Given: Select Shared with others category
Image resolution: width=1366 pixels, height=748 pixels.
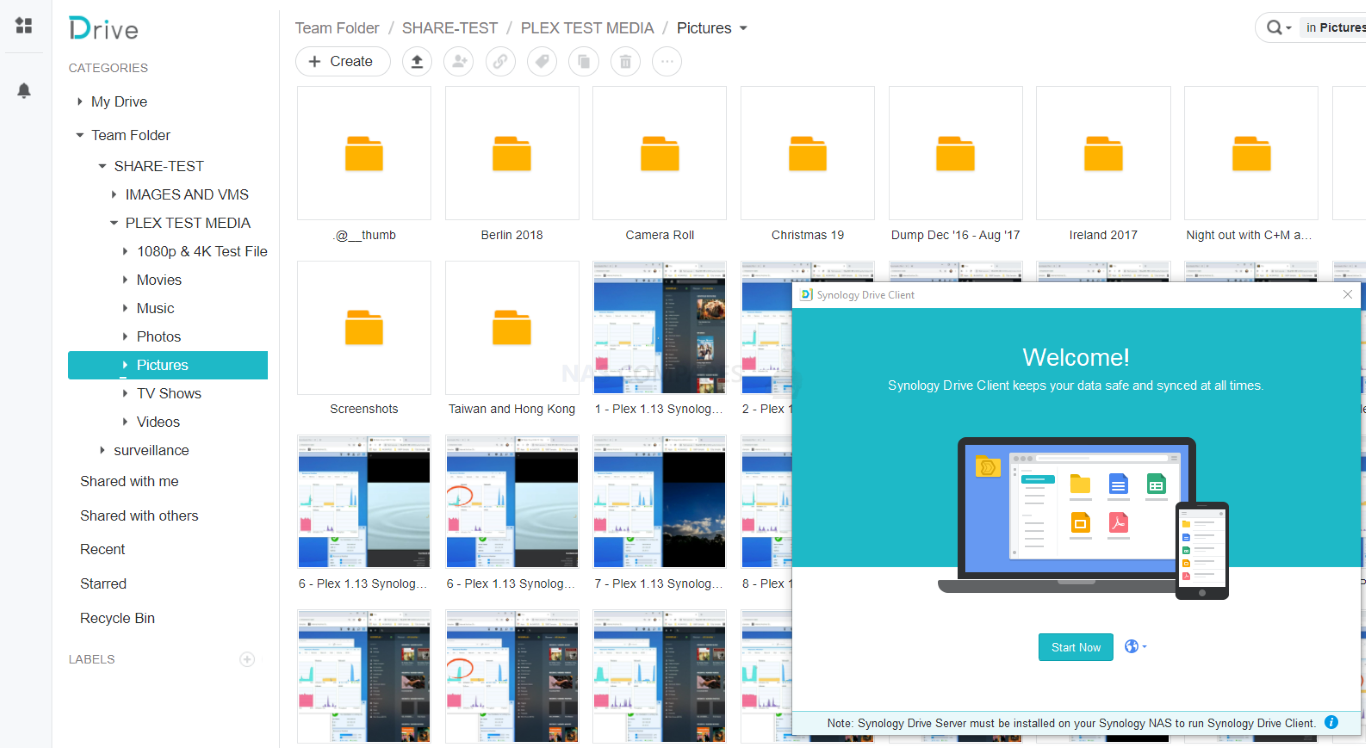Looking at the screenshot, I should 139,516.
